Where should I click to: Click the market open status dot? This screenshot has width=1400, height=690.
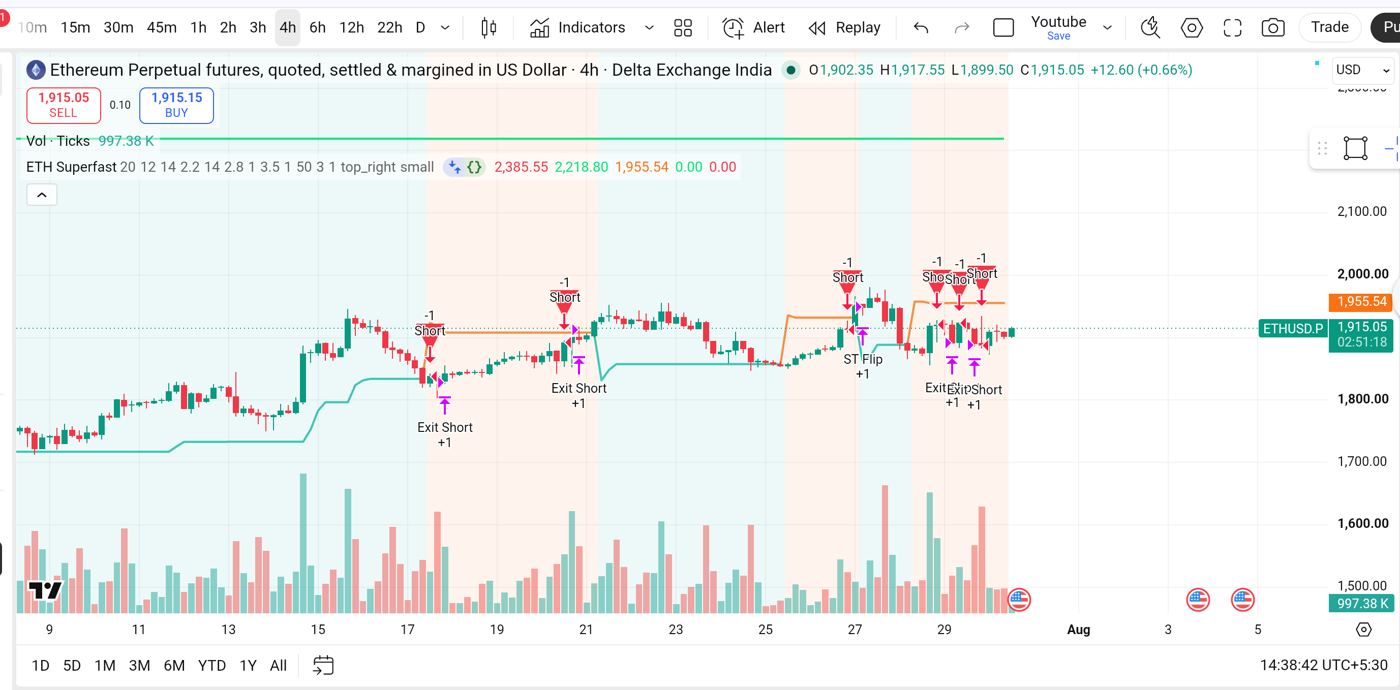(791, 70)
